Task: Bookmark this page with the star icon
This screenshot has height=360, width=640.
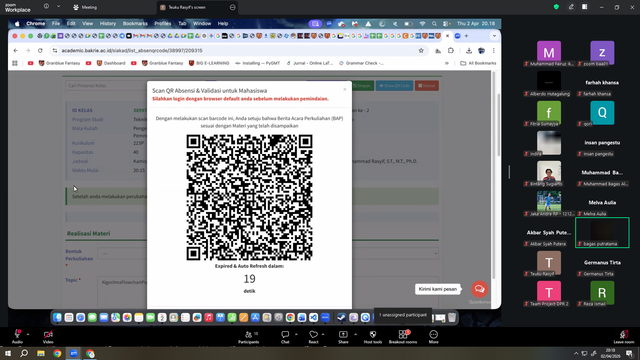Action: pos(421,51)
